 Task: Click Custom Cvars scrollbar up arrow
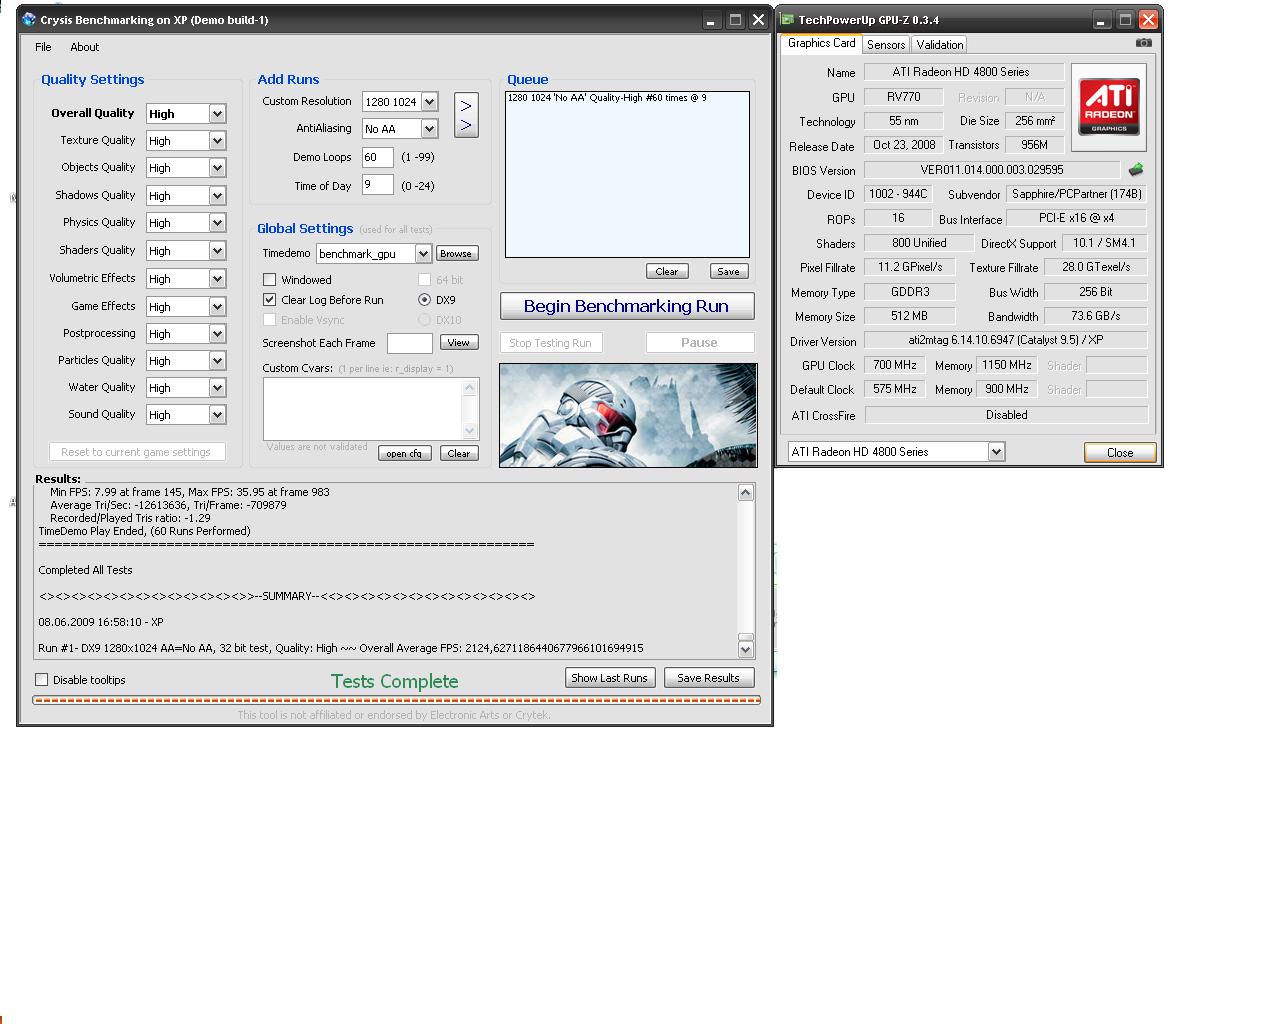point(471,387)
